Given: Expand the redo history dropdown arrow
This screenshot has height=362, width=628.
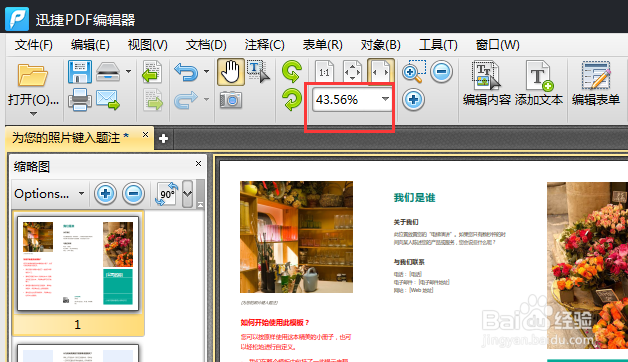Looking at the screenshot, I should [206, 99].
